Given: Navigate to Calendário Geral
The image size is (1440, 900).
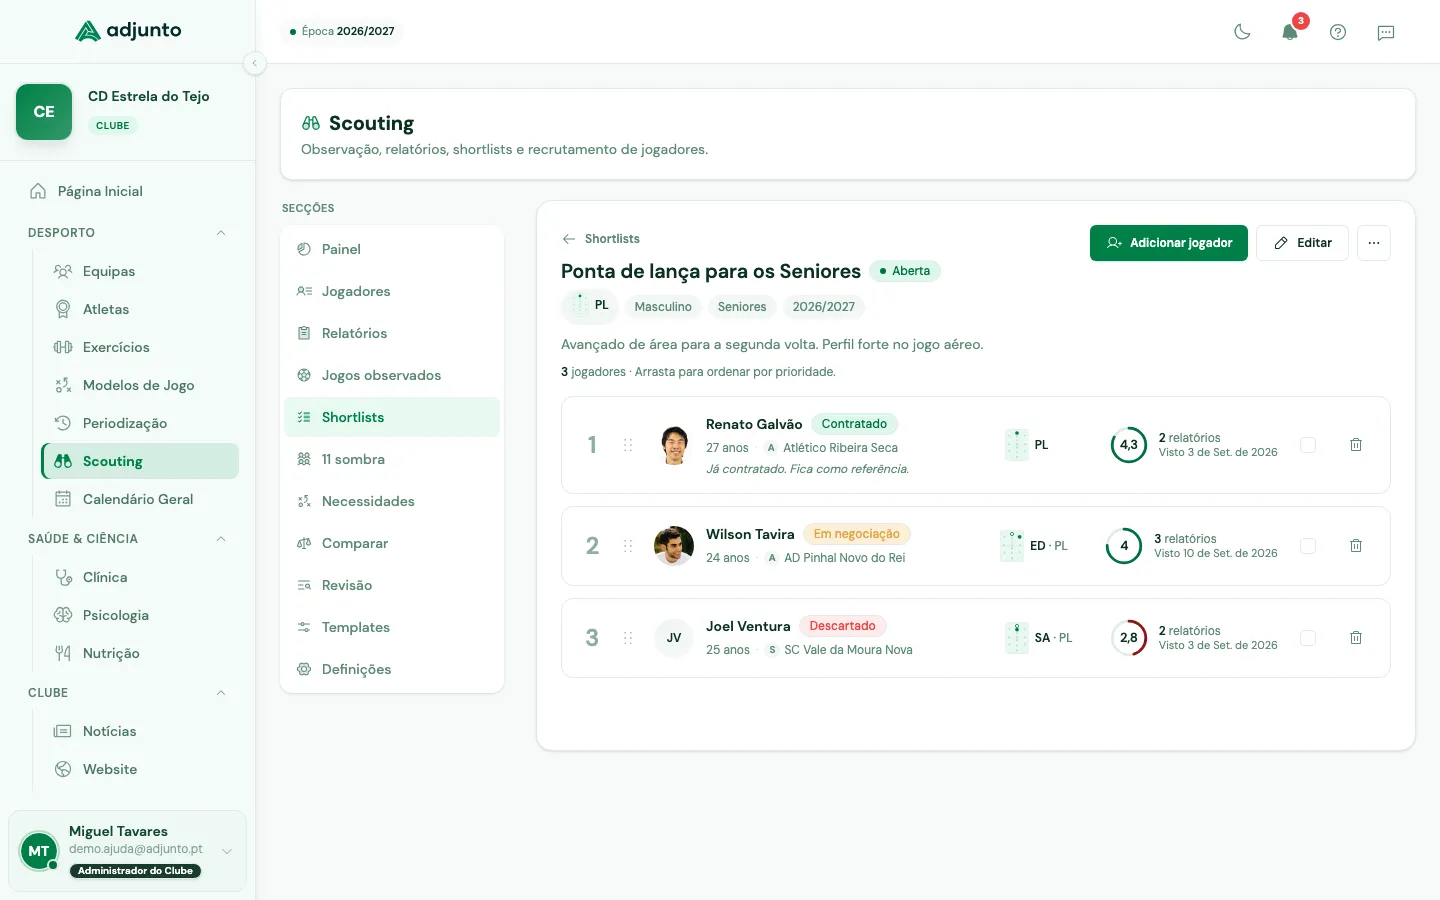Looking at the screenshot, I should 140,499.
